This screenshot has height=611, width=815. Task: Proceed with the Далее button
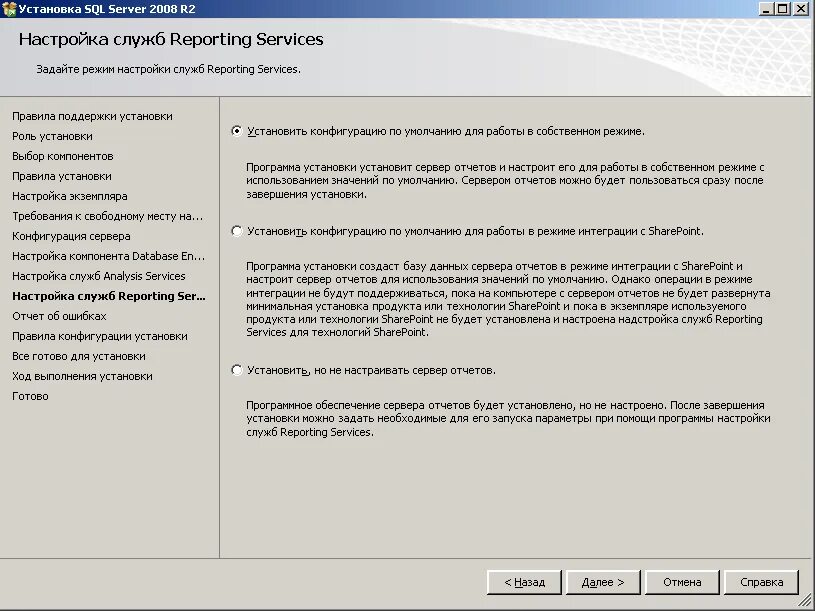(603, 582)
